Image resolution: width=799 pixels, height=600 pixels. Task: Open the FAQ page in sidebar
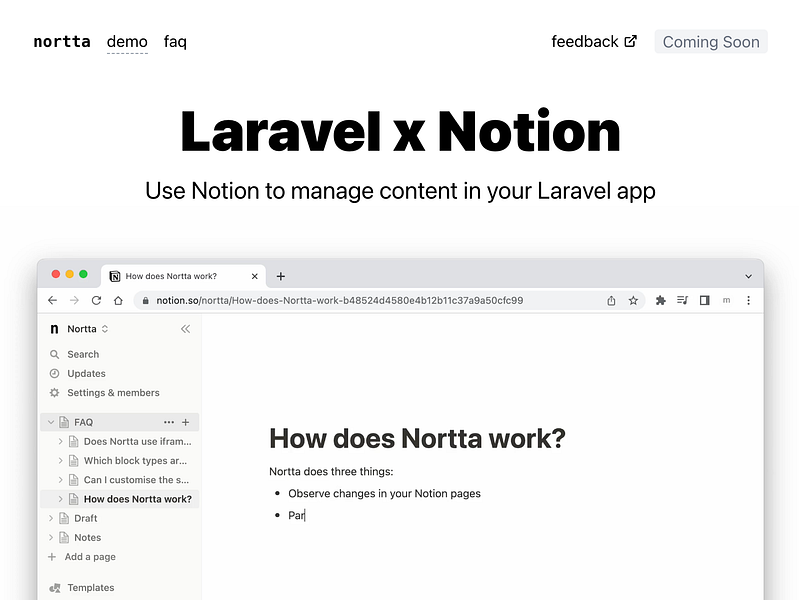[84, 422]
